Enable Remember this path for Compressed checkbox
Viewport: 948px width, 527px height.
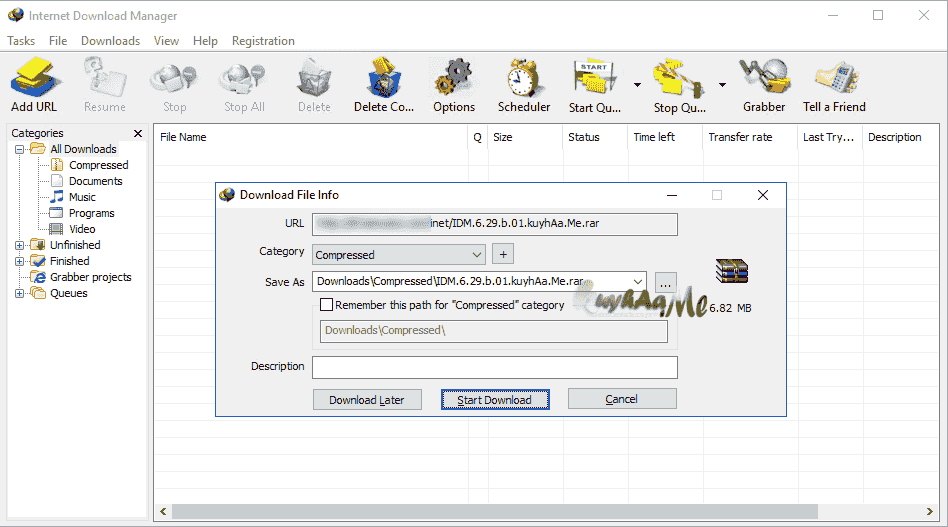(x=326, y=305)
